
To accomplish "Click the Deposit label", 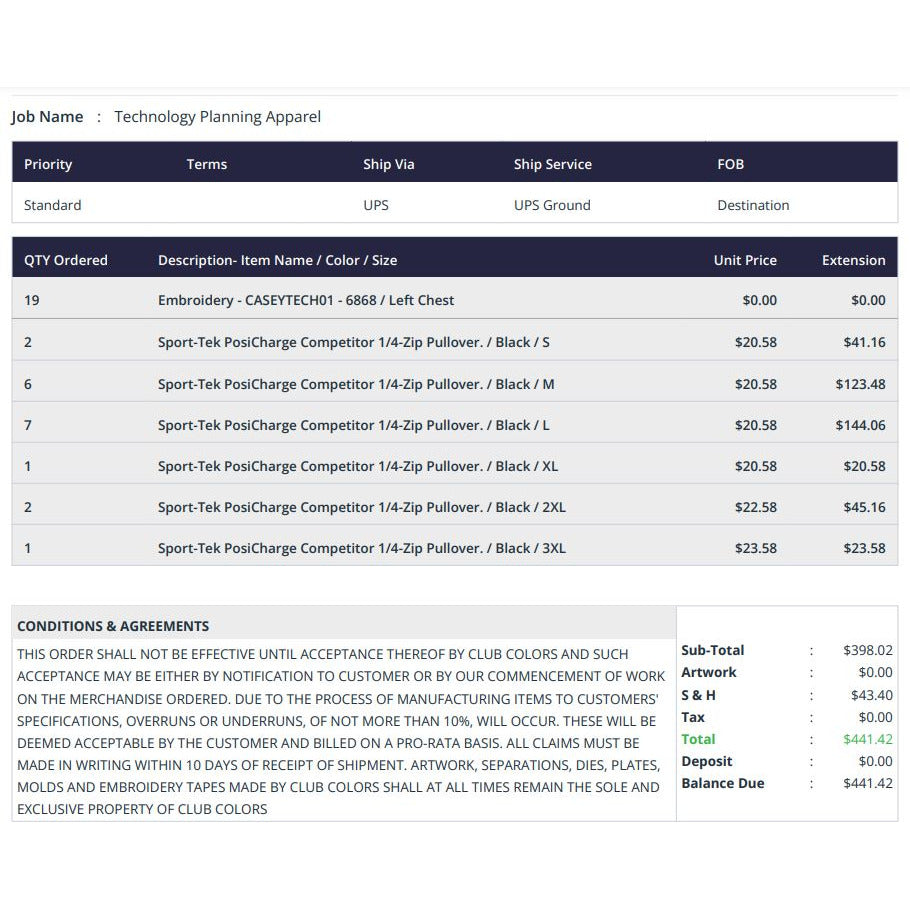I will [706, 761].
